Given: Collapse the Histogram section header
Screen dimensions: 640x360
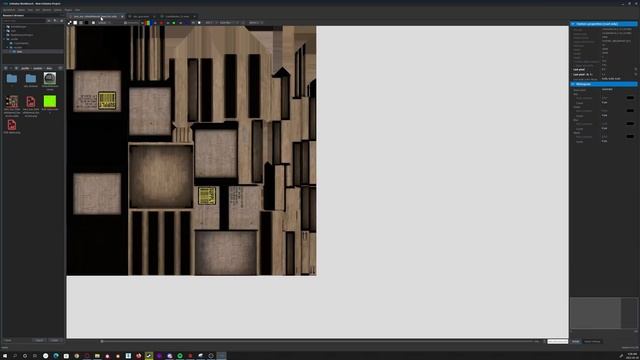Looking at the screenshot, I should coord(603,84).
